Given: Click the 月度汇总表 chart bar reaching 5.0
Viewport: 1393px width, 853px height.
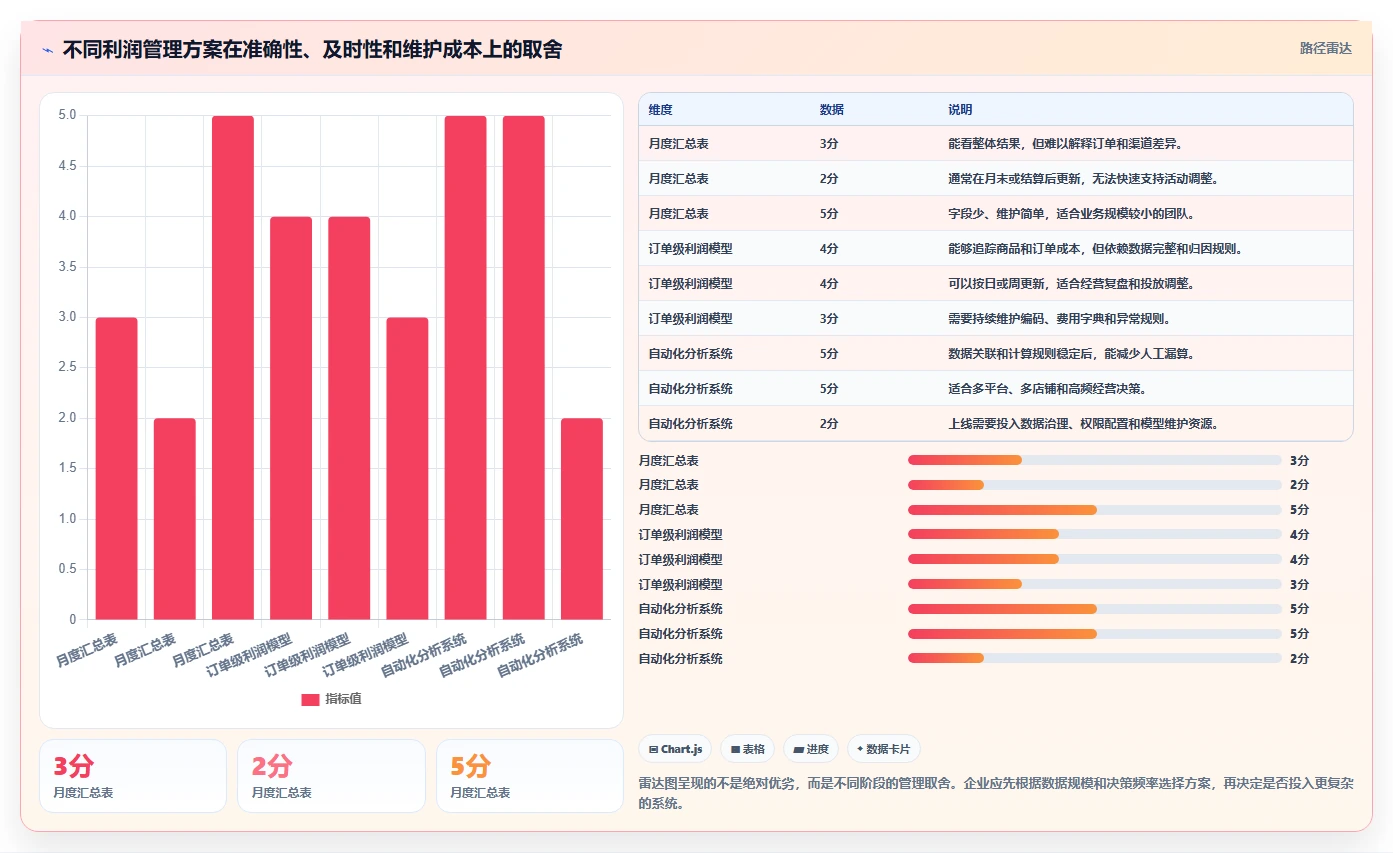Looking at the screenshot, I should [233, 368].
